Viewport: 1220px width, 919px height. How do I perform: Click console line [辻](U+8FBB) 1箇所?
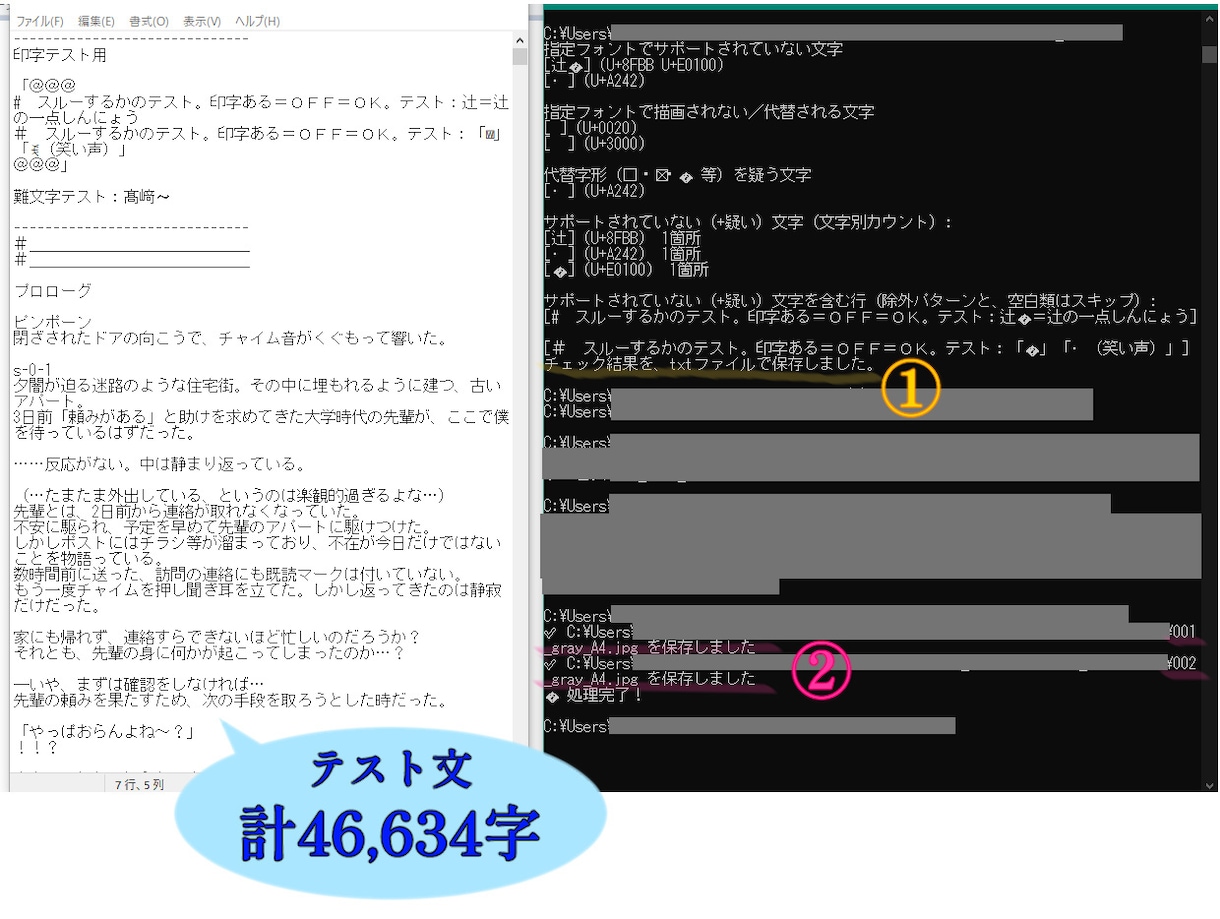click(x=622, y=237)
